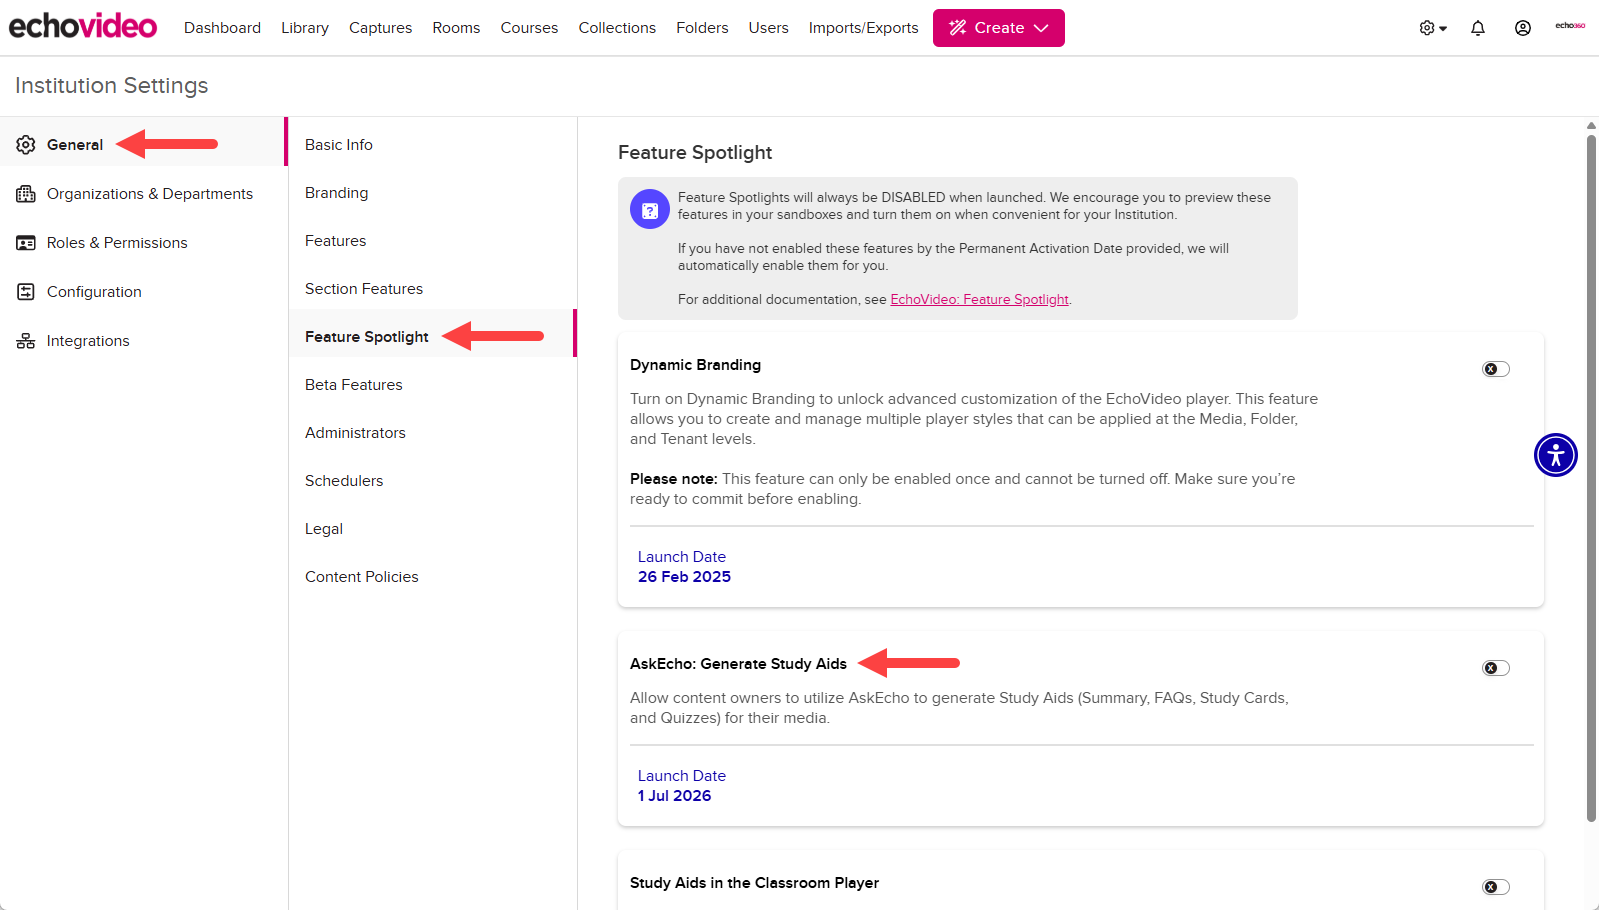Follow the EchoVideo: Feature Spotlight documentation link
This screenshot has height=910, width=1599.
coord(979,300)
